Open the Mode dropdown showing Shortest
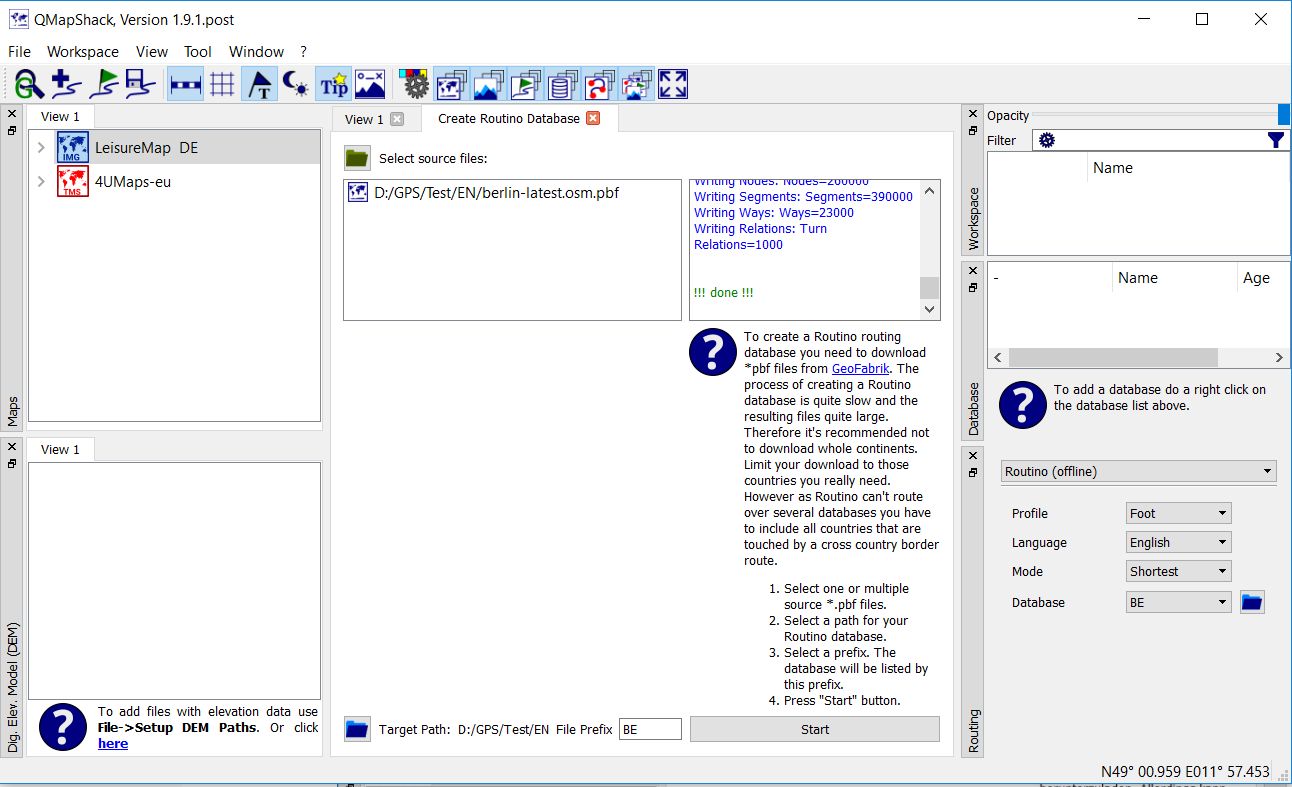The image size is (1292, 787). [x=1178, y=571]
